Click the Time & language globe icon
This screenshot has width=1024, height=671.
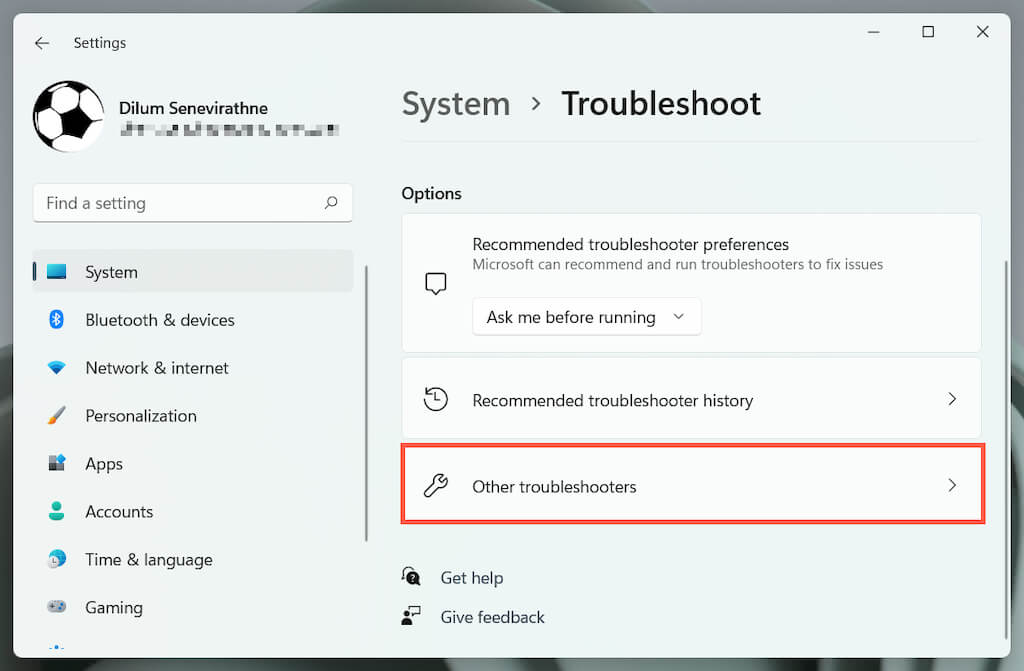coord(57,560)
